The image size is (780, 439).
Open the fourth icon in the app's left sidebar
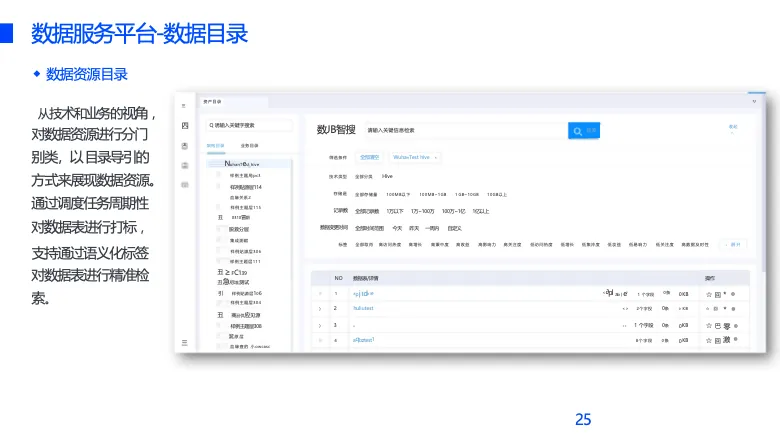tap(185, 165)
